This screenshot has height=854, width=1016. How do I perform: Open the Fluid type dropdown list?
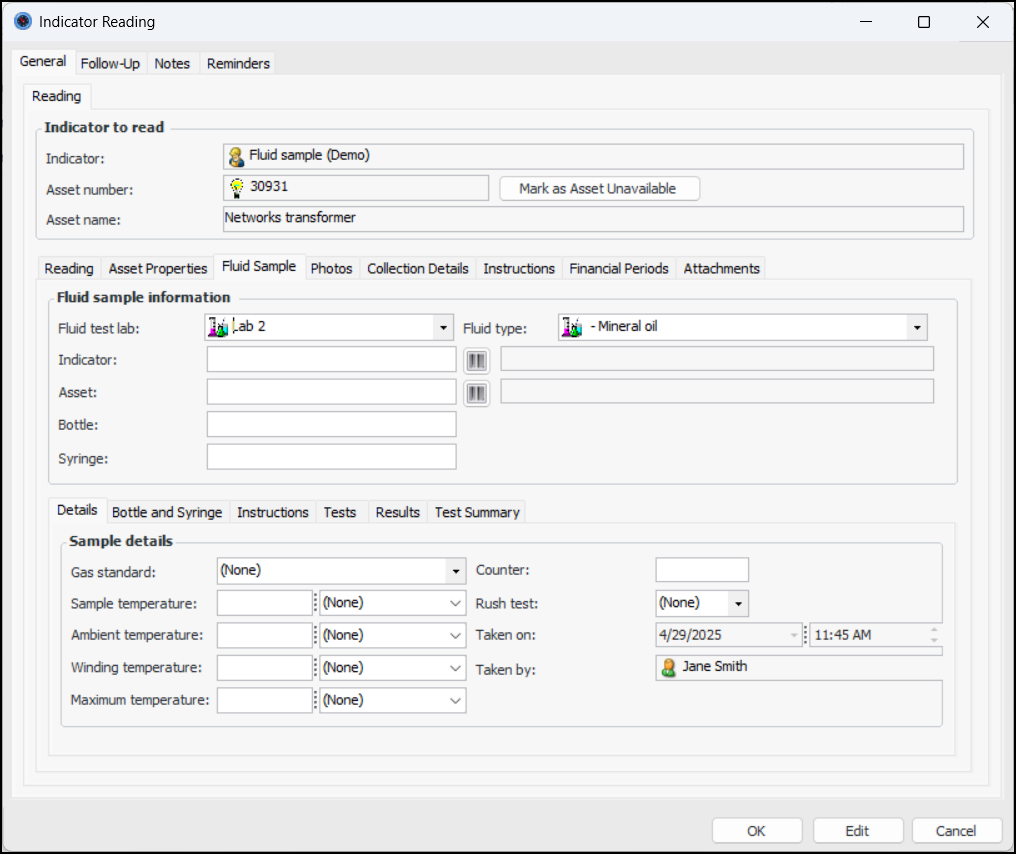click(x=915, y=328)
